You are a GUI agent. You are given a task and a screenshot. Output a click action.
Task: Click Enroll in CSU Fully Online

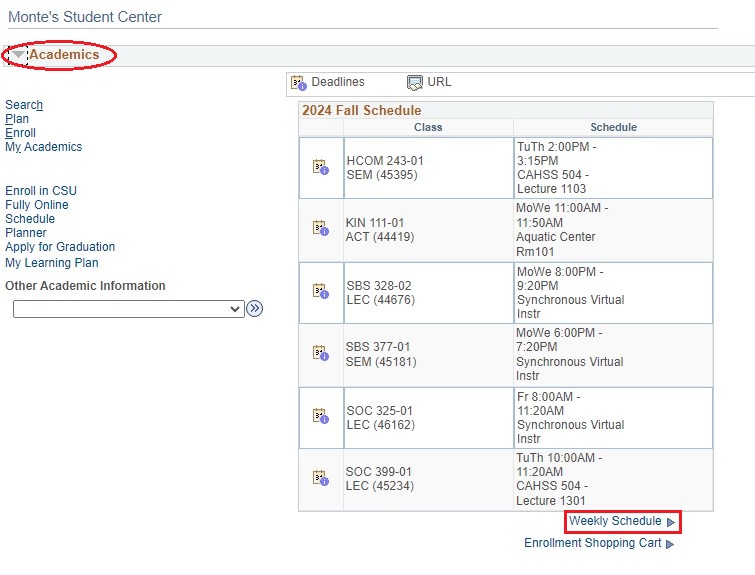[40, 198]
